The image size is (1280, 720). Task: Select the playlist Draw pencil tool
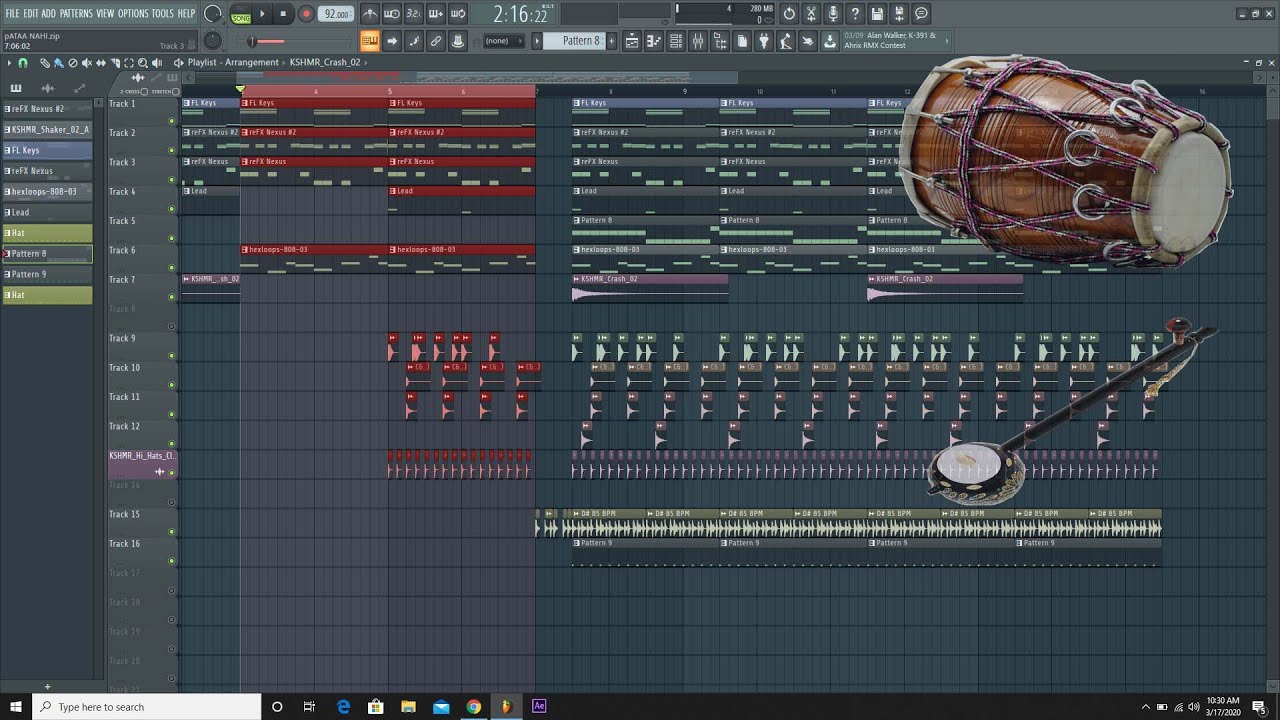(x=45, y=63)
